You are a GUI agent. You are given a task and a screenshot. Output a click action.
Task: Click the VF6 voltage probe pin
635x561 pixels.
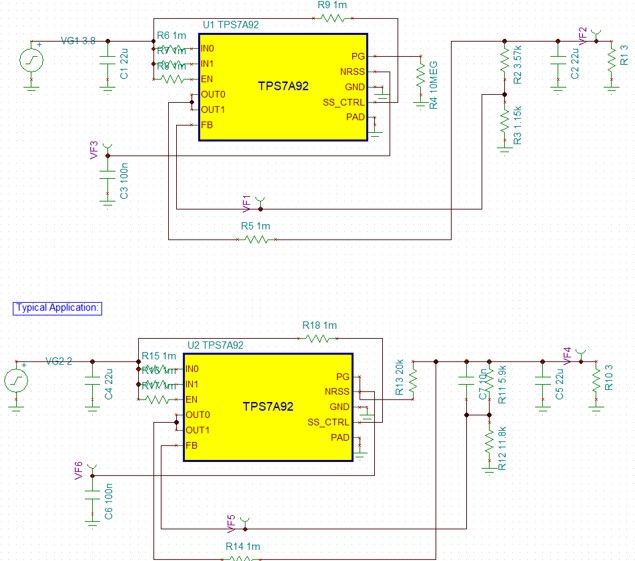[x=92, y=471]
